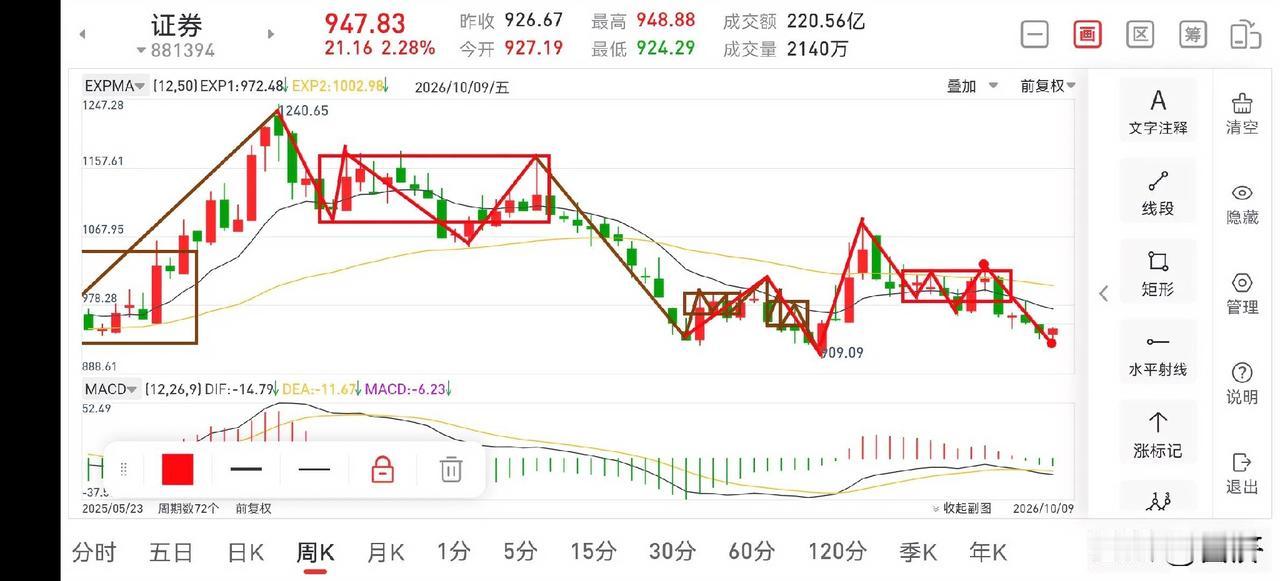Toggle 隐藏 to hide drawings
Image resolution: width=1280 pixels, height=581 pixels.
pyautogui.click(x=1242, y=204)
